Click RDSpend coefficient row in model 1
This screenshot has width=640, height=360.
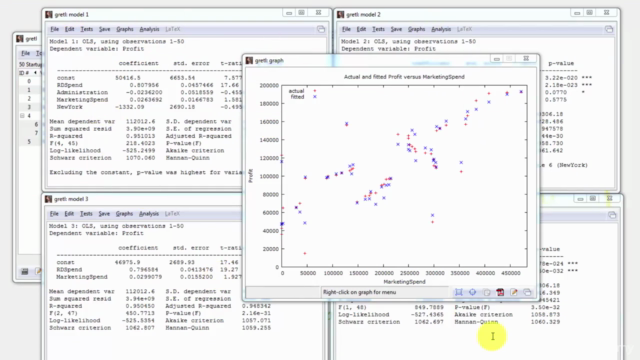point(148,85)
